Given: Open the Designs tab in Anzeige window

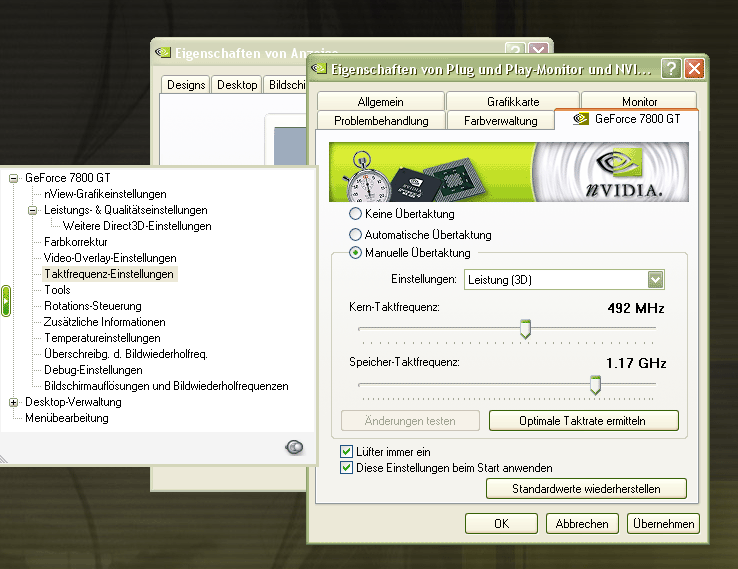Looking at the screenshot, I should pos(186,85).
